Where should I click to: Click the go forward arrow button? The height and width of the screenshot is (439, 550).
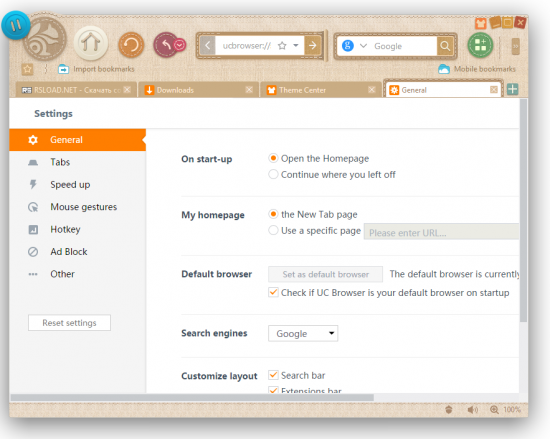313,46
